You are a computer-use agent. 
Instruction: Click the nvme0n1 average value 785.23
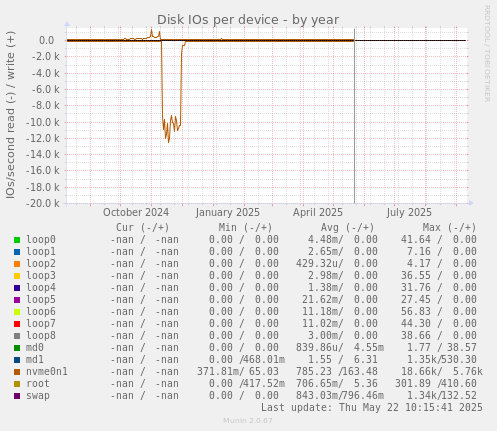[x=315, y=372]
